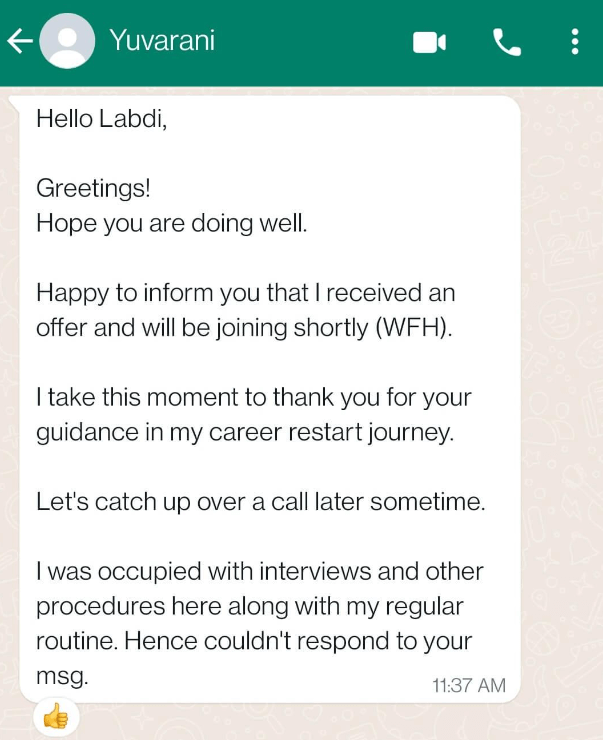The height and width of the screenshot is (740, 603).
Task: Open Yuvarani's profile picture avatar
Action: coord(68,42)
